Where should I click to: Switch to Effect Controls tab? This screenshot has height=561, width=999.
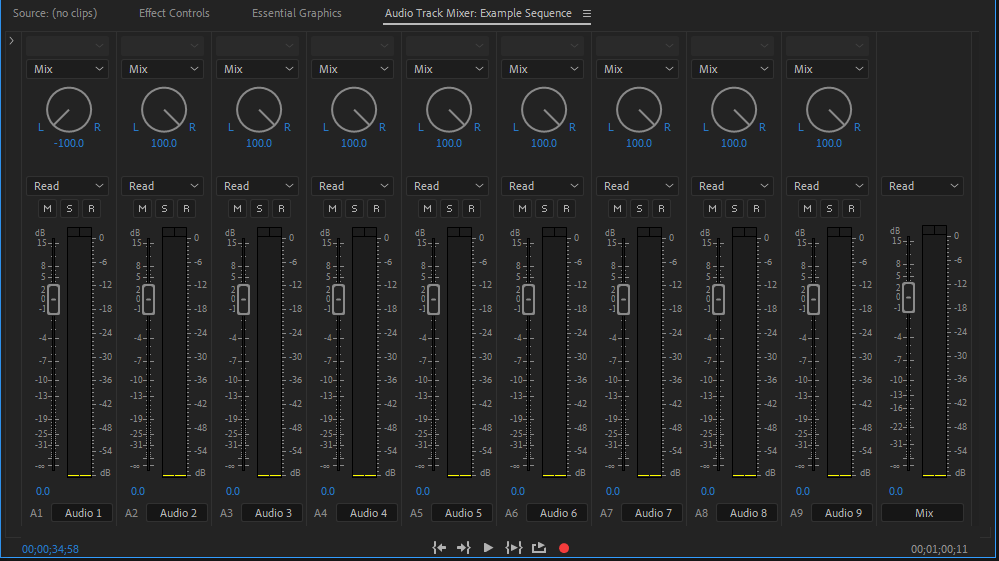point(174,13)
